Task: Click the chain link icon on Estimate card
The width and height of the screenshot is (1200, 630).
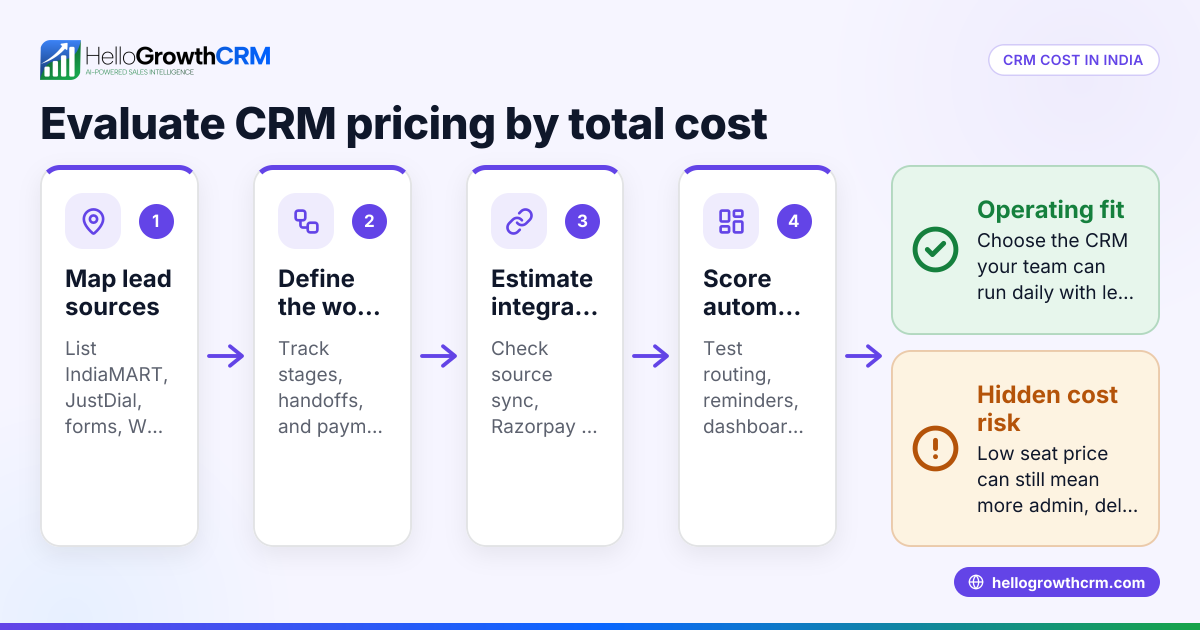Action: coord(519,221)
